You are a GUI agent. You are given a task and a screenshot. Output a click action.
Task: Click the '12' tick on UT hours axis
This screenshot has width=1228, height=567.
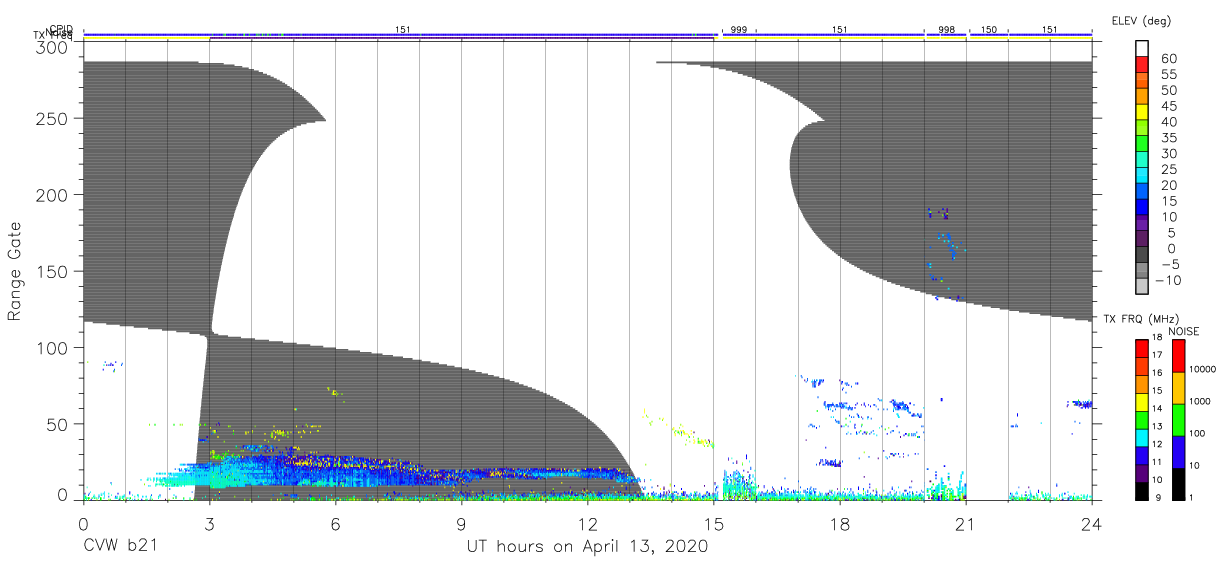point(588,522)
